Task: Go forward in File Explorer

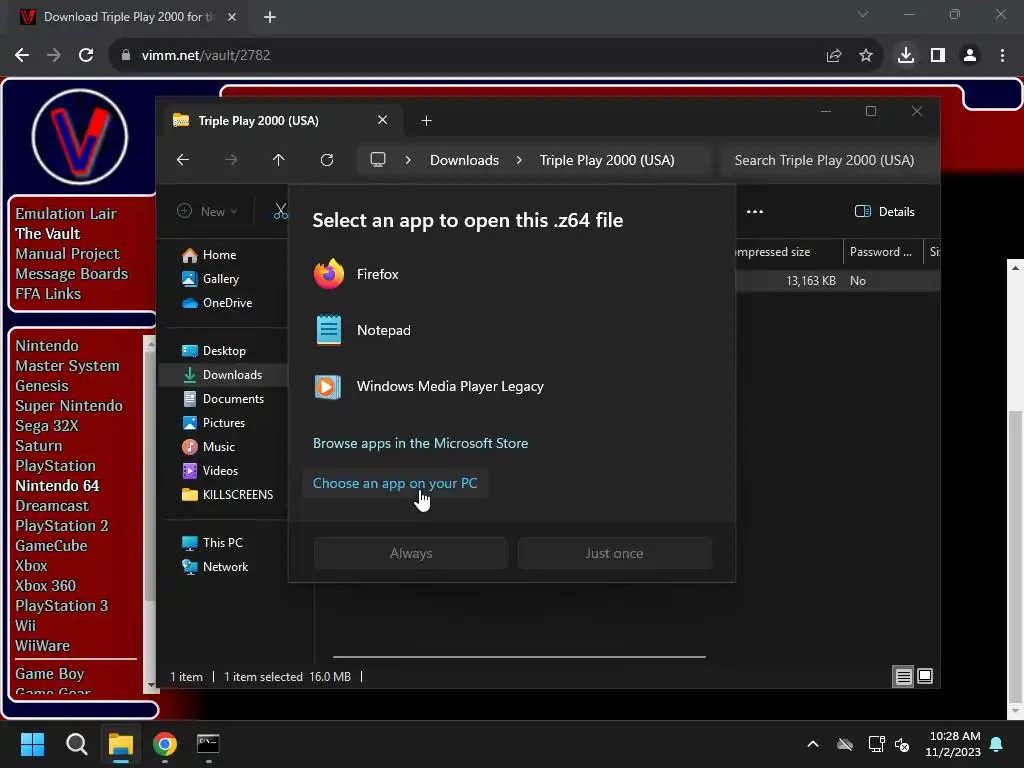Action: (231, 160)
